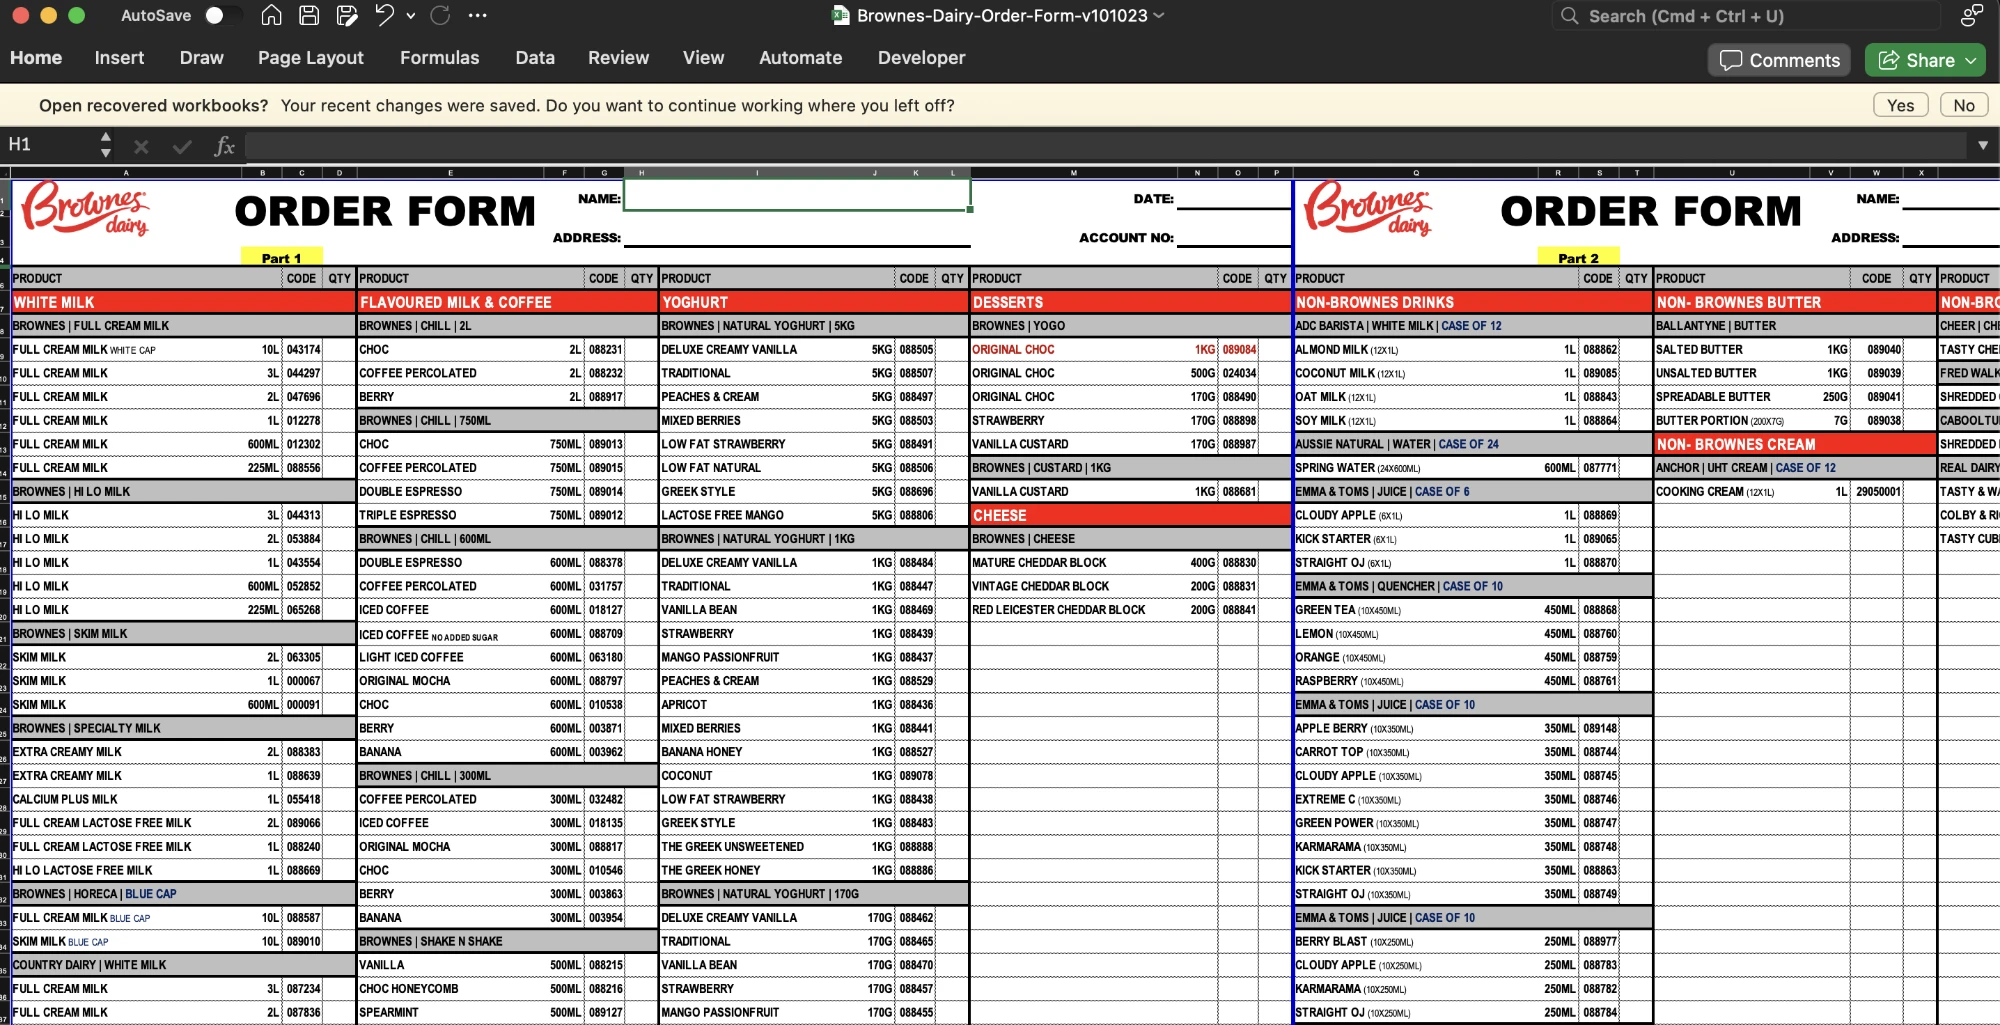2000x1025 pixels.
Task: Undo the last action
Action: click(385, 15)
